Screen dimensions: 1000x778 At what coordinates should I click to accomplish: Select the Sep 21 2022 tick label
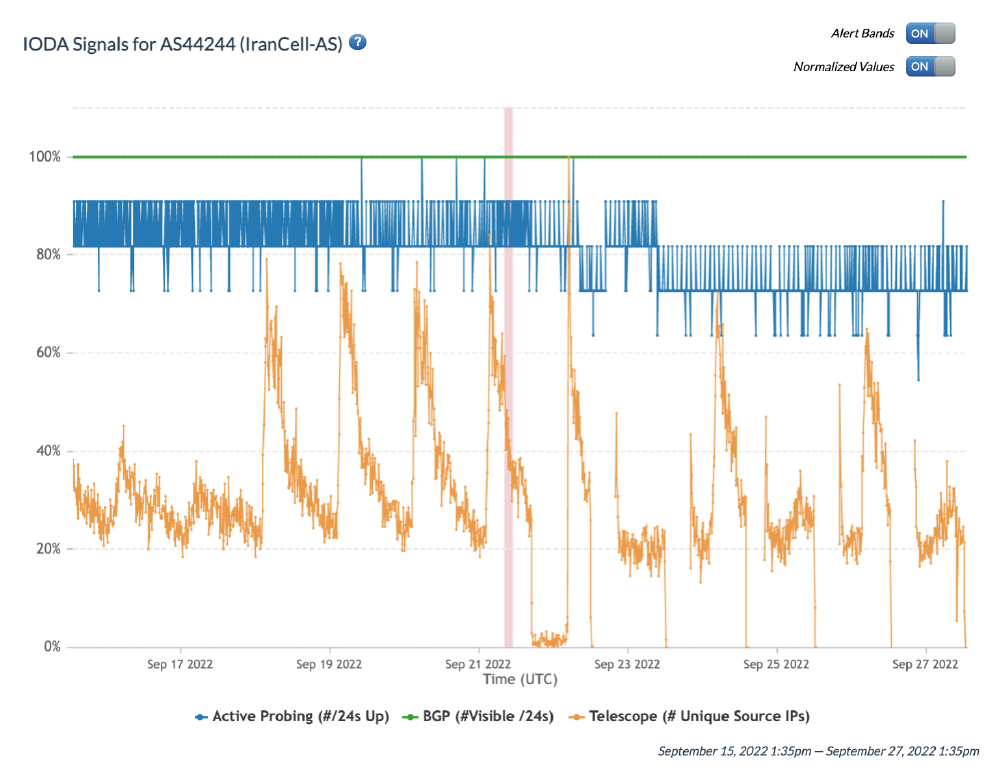click(478, 664)
